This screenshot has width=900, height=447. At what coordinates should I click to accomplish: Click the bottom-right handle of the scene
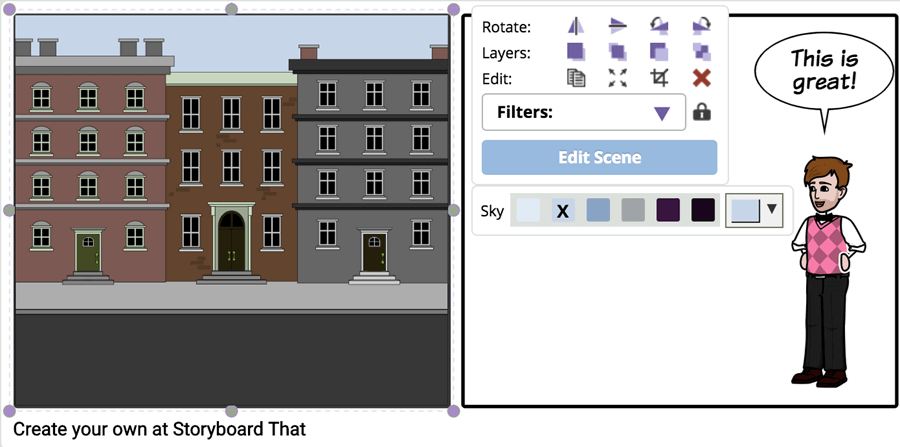pos(453,411)
